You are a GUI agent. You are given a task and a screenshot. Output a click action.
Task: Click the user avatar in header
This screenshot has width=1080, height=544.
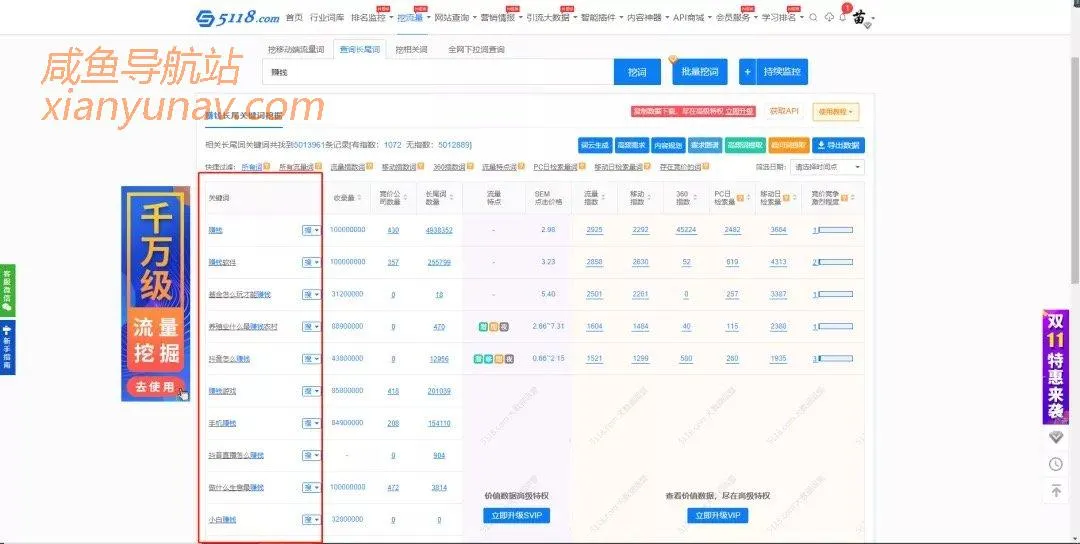(x=860, y=17)
